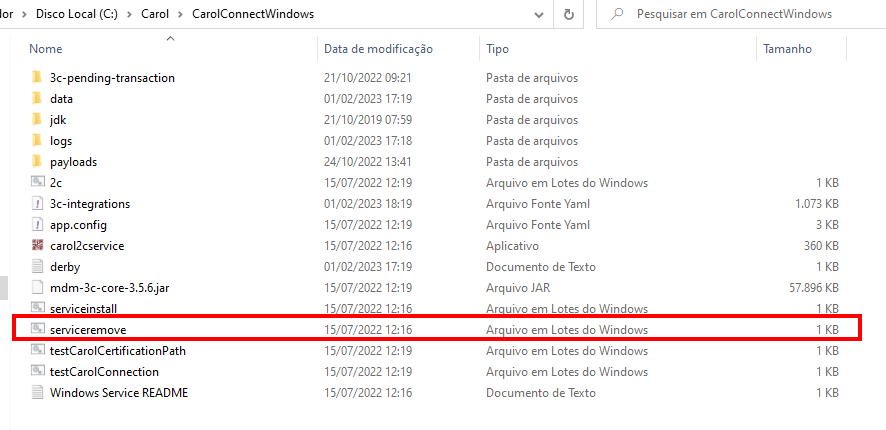This screenshot has height=430, width=886.
Task: Select the jdk folder icon
Action: point(37,120)
